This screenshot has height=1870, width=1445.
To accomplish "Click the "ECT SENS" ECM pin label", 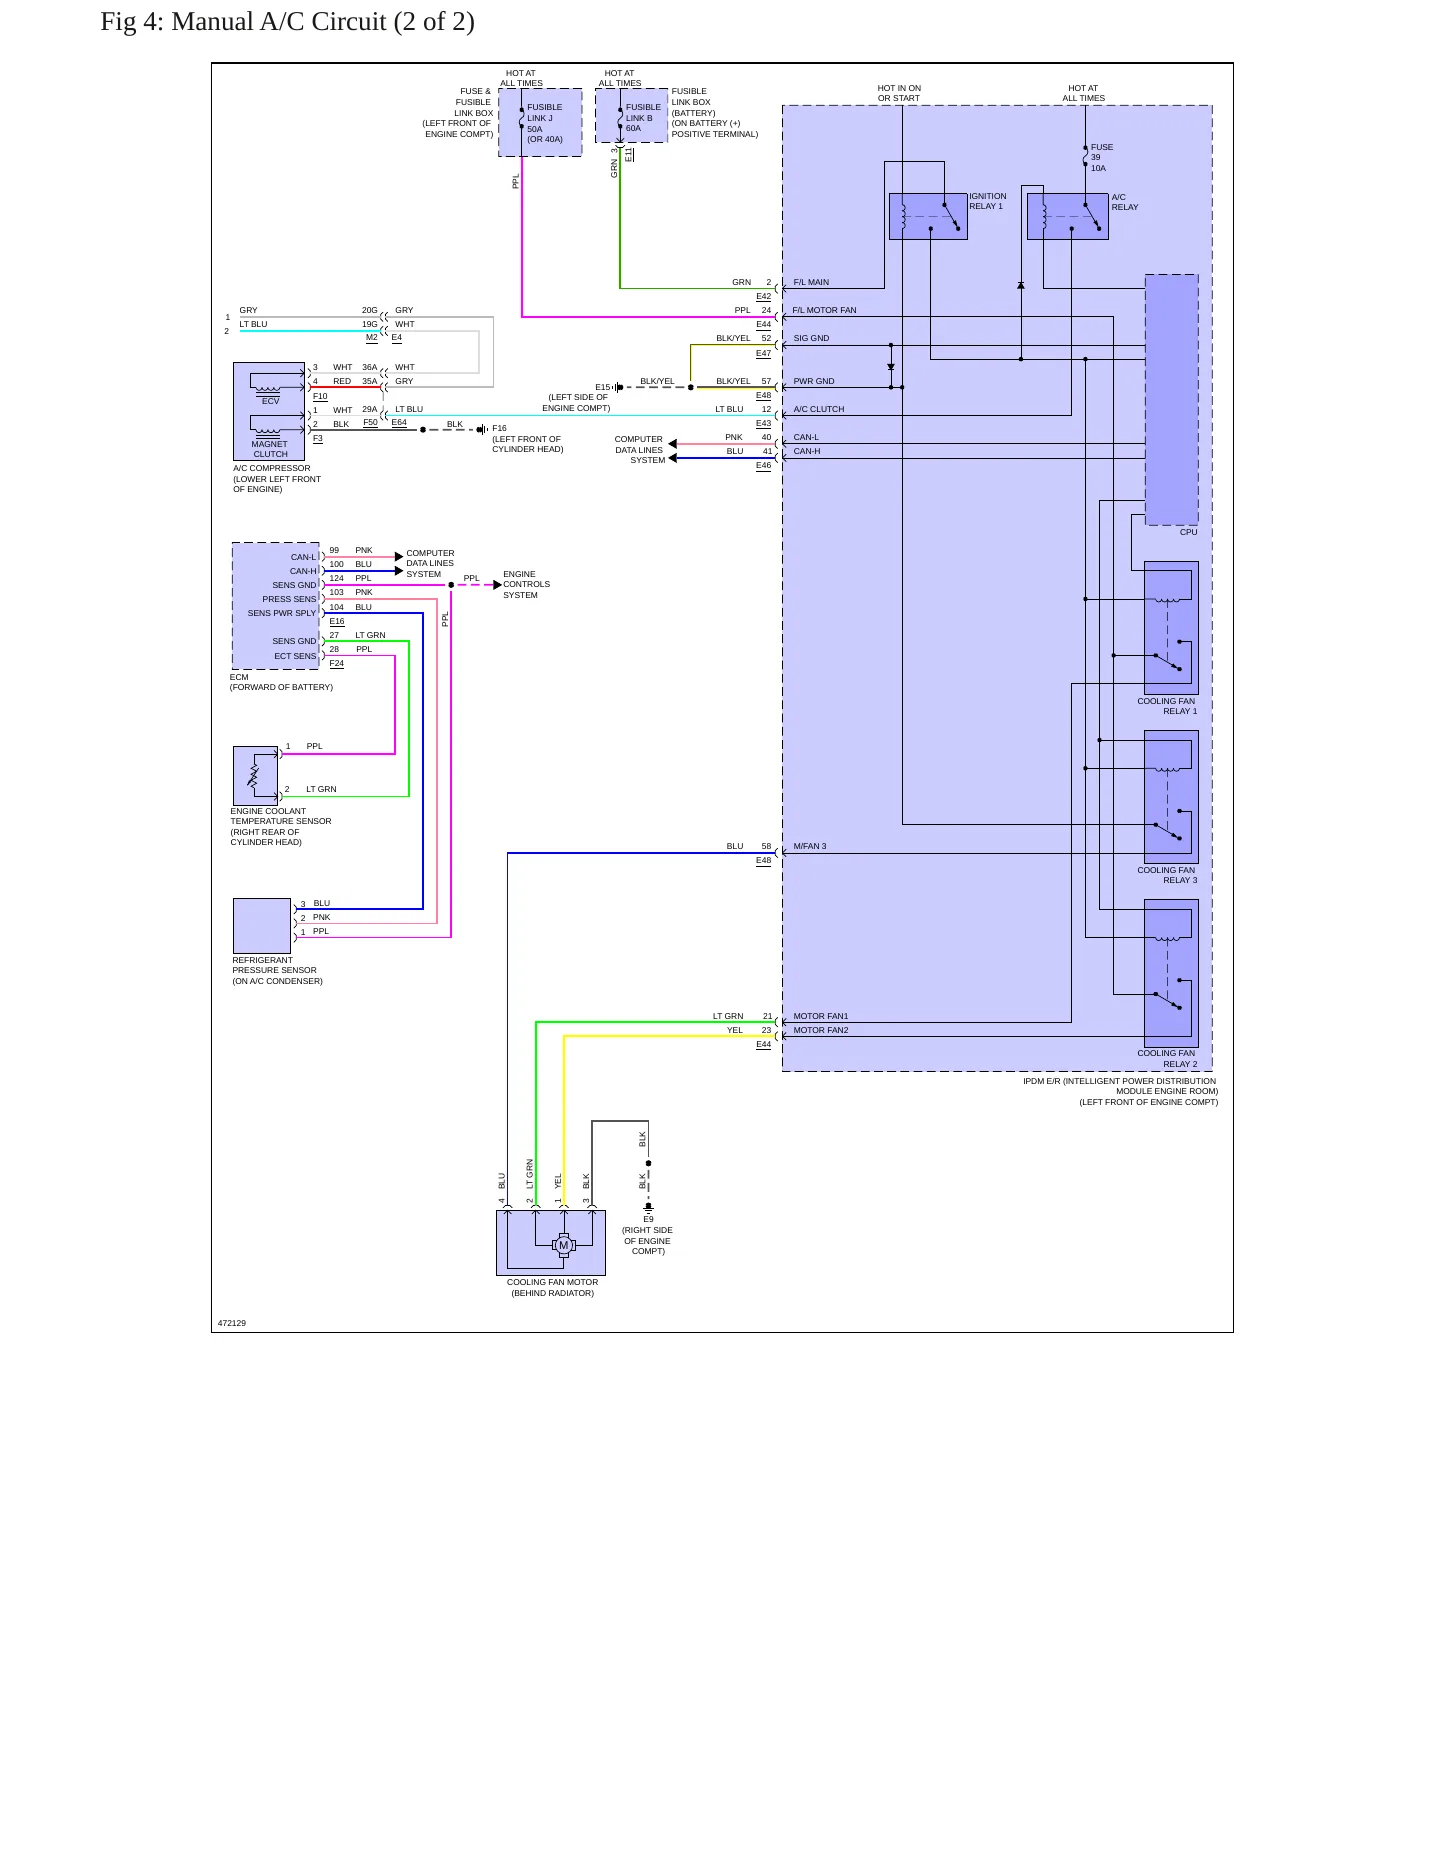I will click(x=295, y=656).
